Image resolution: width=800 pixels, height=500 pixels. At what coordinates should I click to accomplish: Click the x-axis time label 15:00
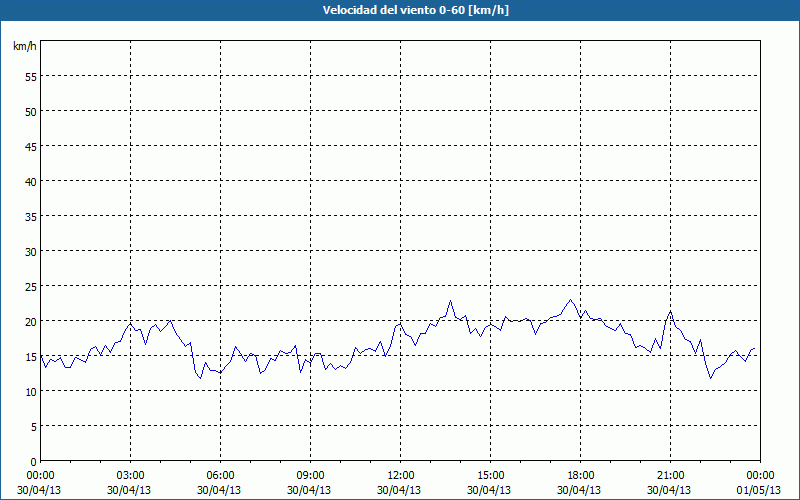click(x=490, y=476)
